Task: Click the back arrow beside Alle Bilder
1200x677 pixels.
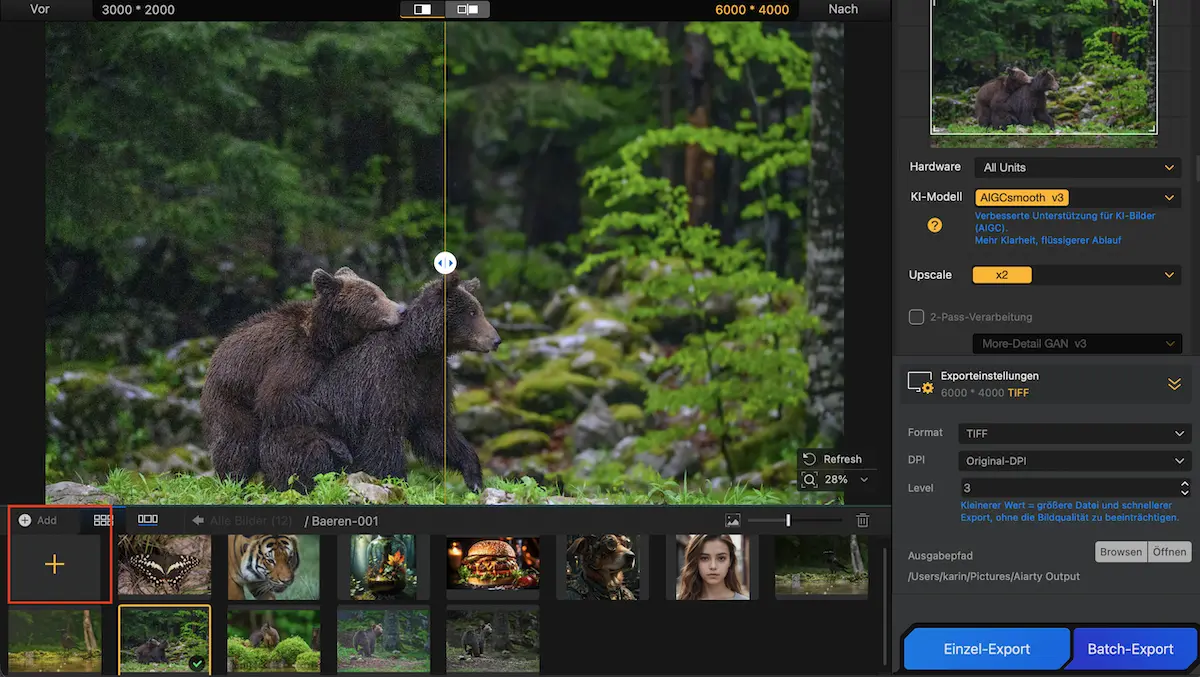Action: pos(198,520)
